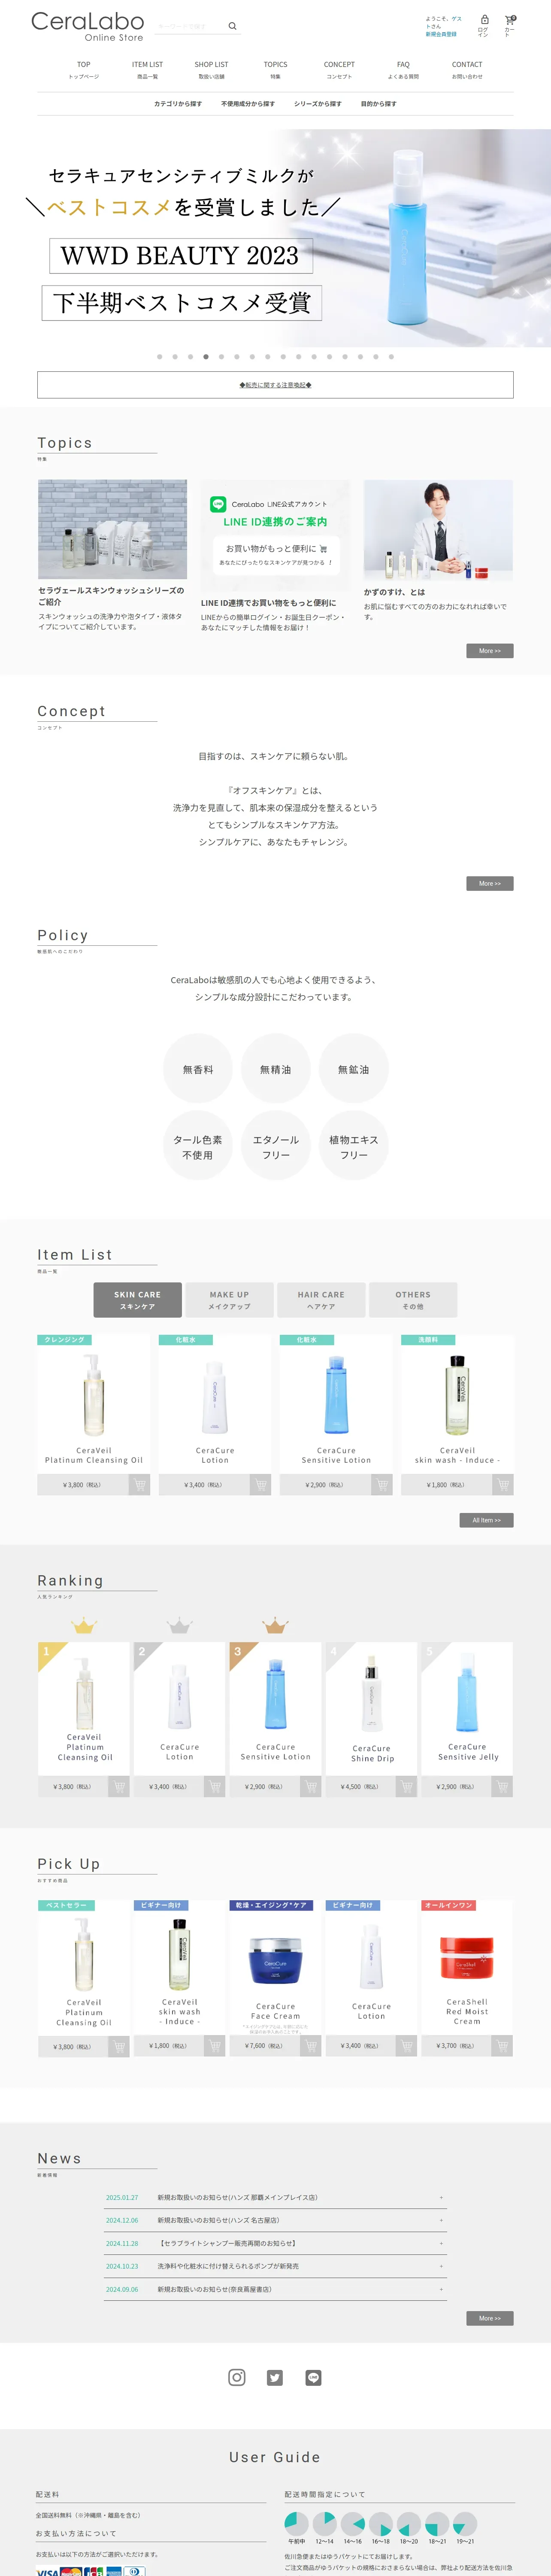
Task: Open the ITEM LIST menu item
Action: (147, 70)
